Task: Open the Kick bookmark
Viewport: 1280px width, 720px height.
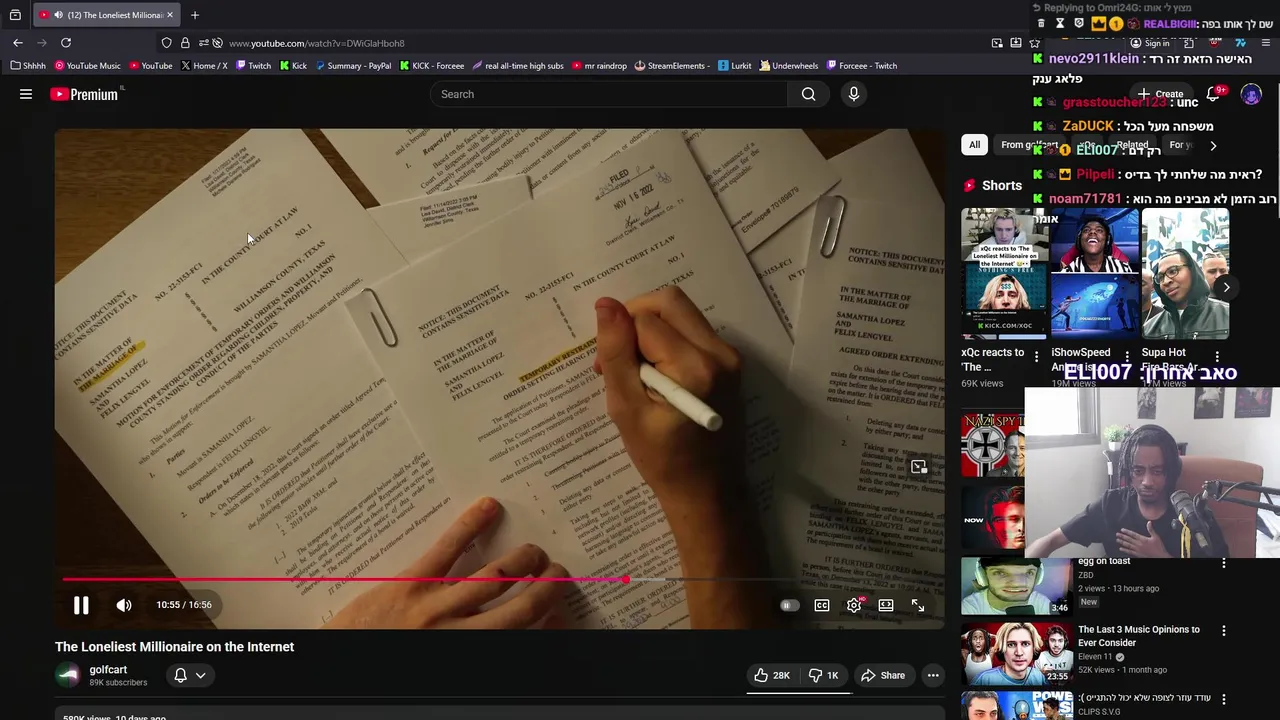Action: [x=293, y=66]
